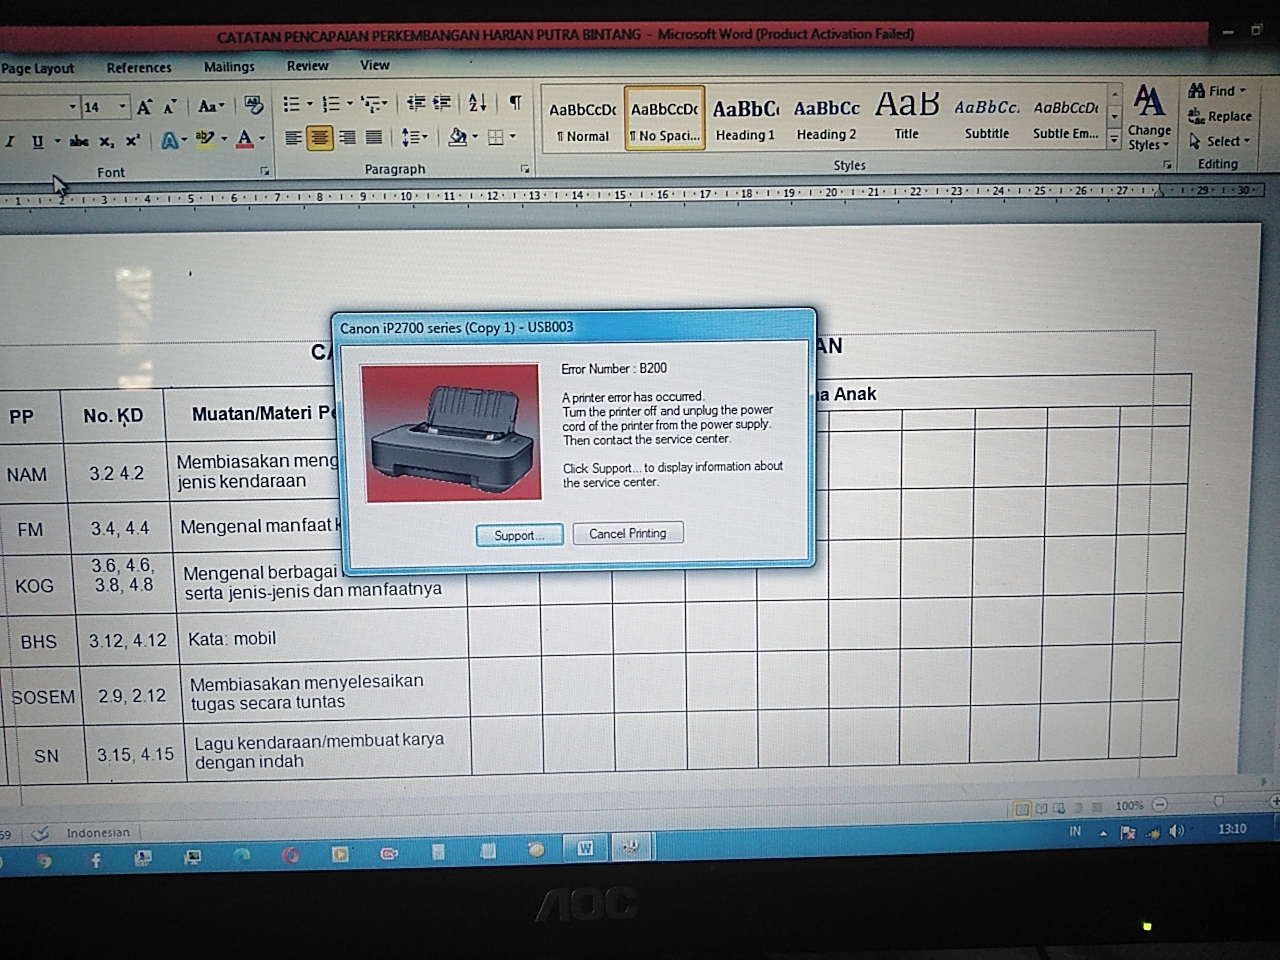Open the Change Styles menu
Viewport: 1280px width, 960px height.
pos(1149,118)
